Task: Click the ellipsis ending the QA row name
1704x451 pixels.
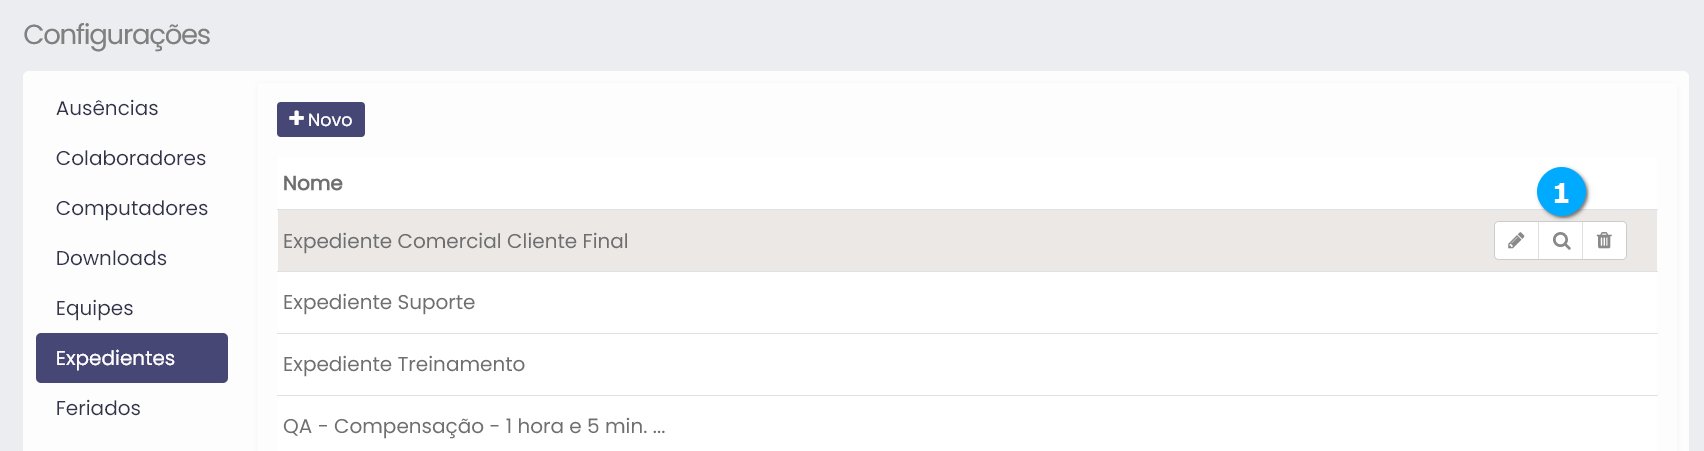Action: tap(659, 428)
